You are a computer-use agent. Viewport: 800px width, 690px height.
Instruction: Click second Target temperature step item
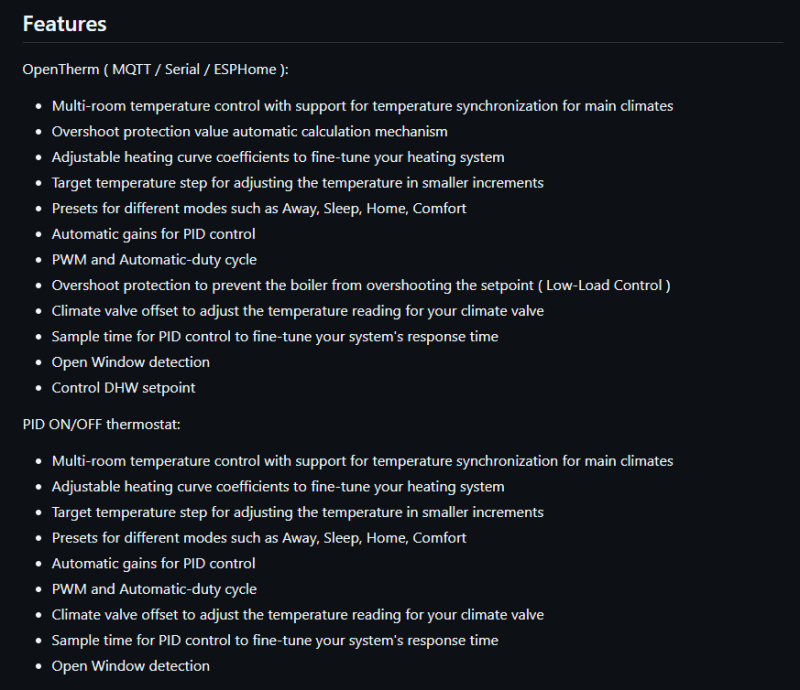tap(297, 512)
